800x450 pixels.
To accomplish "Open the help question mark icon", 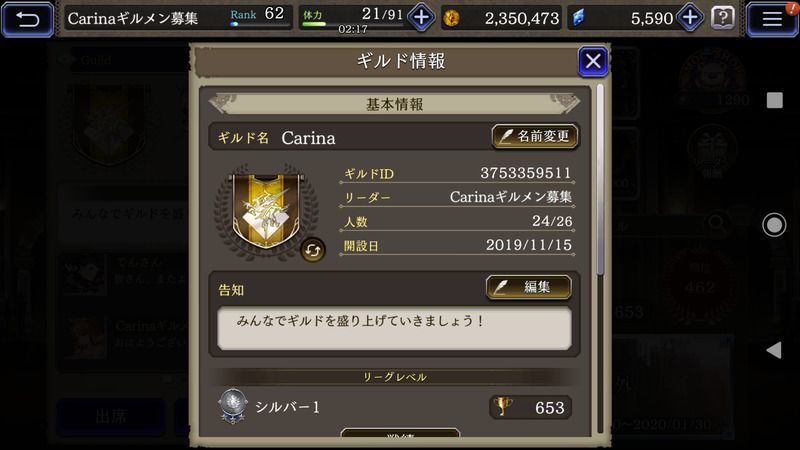I will [x=723, y=18].
